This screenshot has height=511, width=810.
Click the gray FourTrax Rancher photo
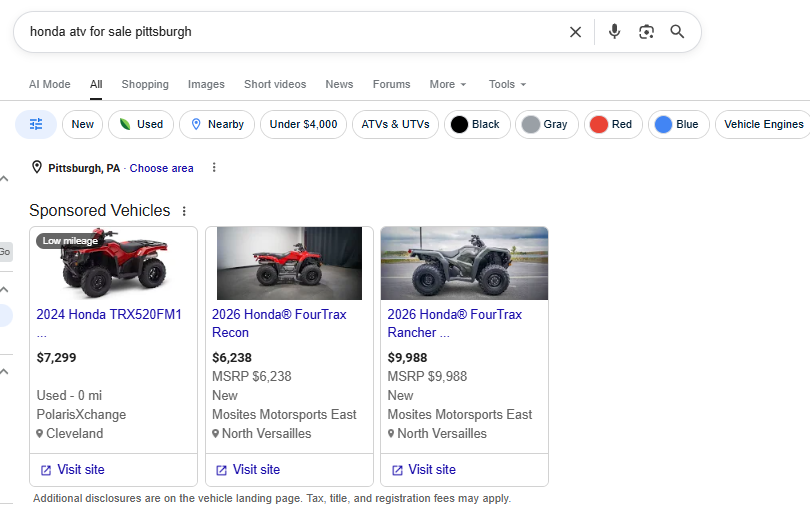464,263
